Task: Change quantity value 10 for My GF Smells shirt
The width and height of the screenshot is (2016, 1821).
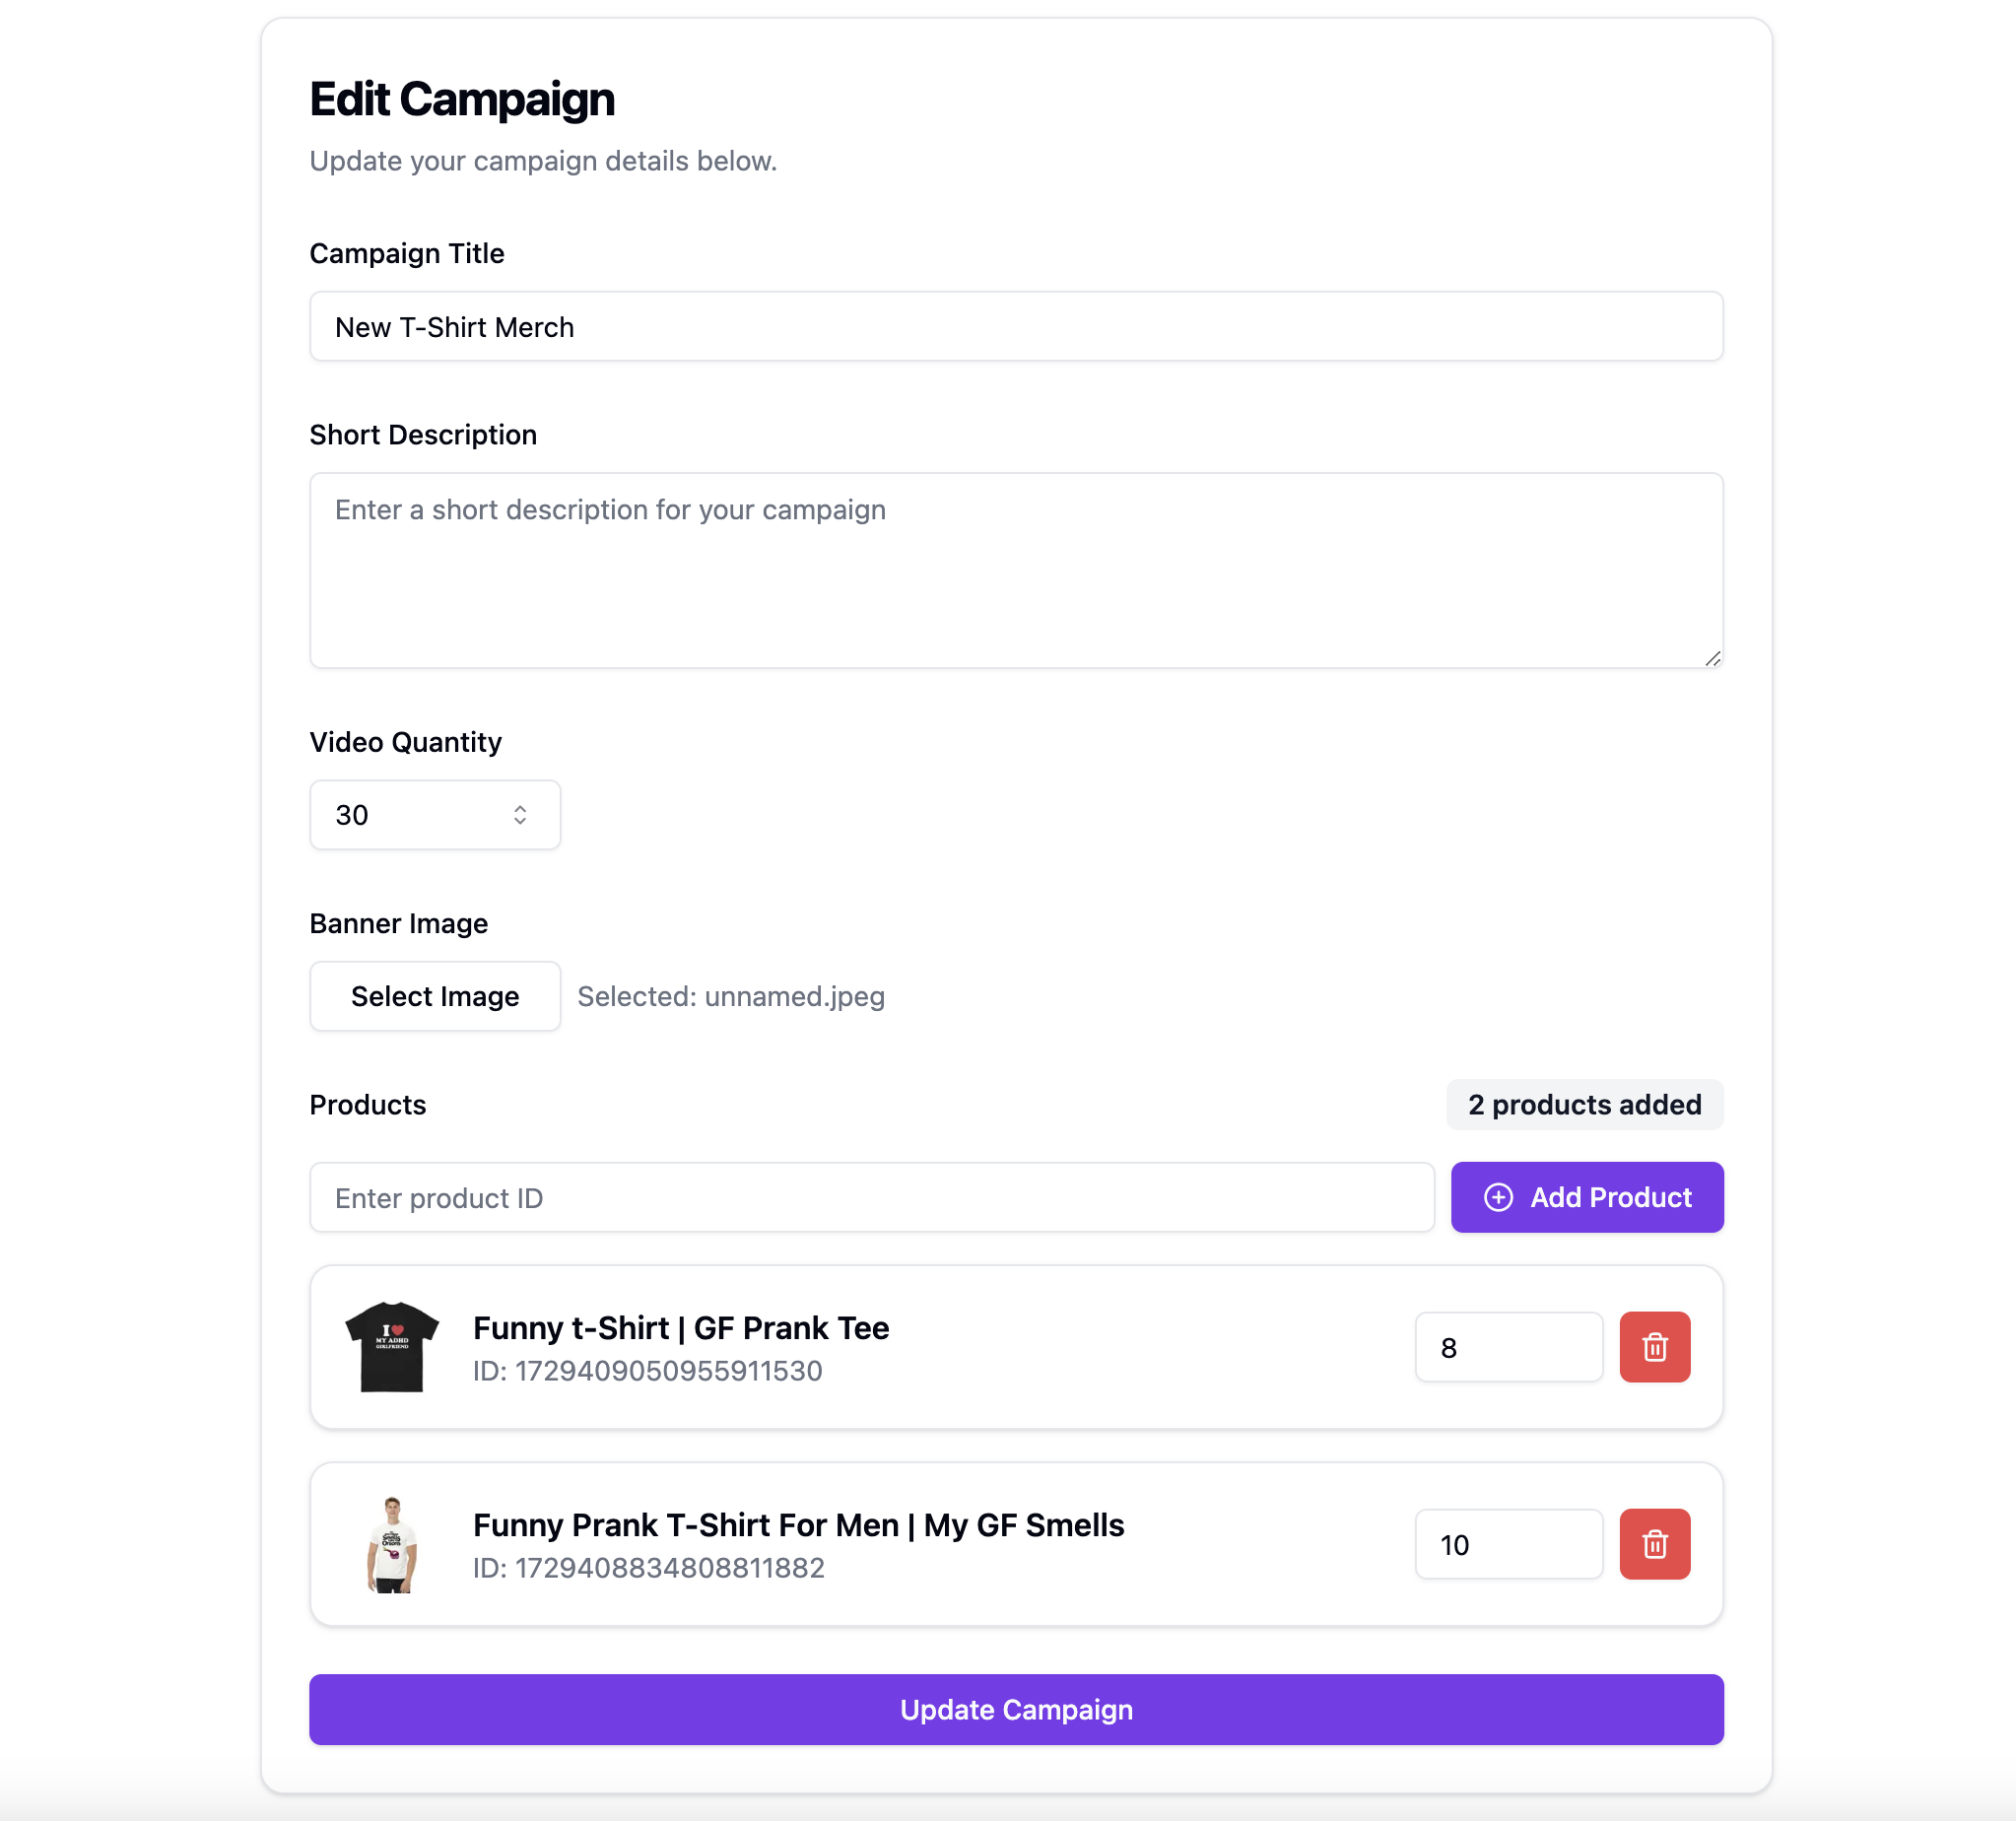Action: (x=1508, y=1544)
